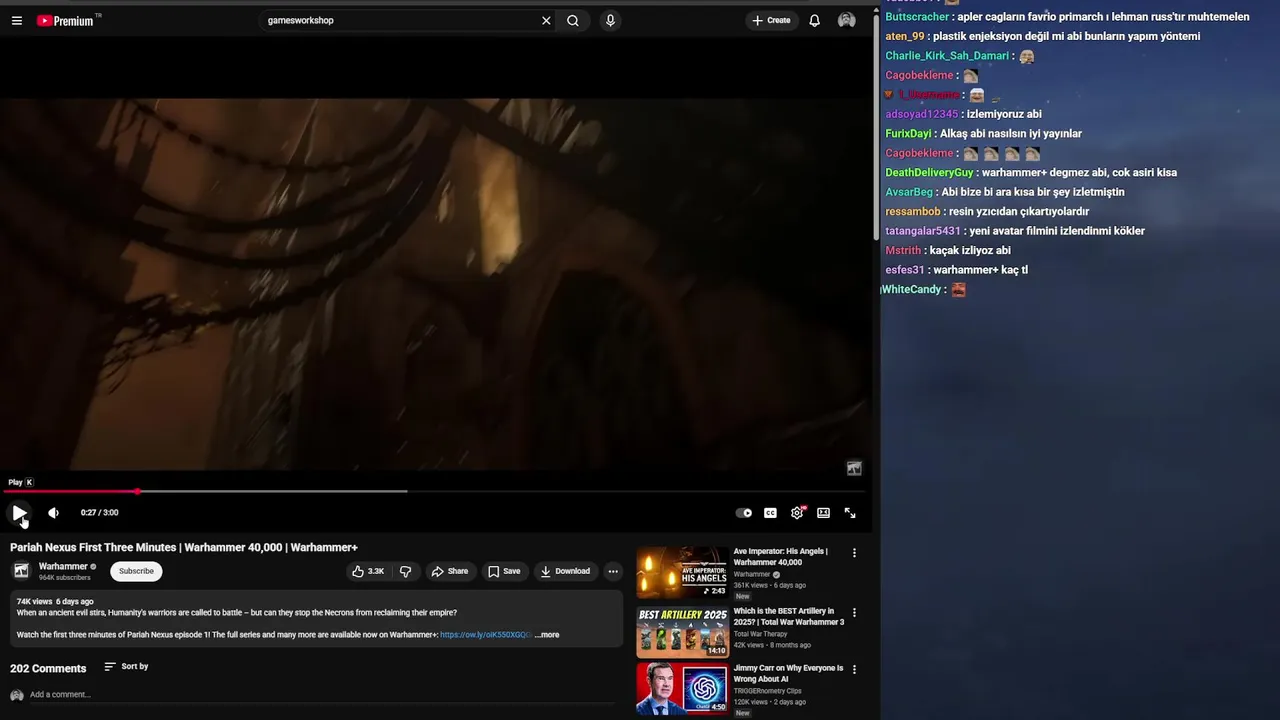Open the YouTube guide hamburger menu
The image size is (1280, 720).
click(16, 20)
